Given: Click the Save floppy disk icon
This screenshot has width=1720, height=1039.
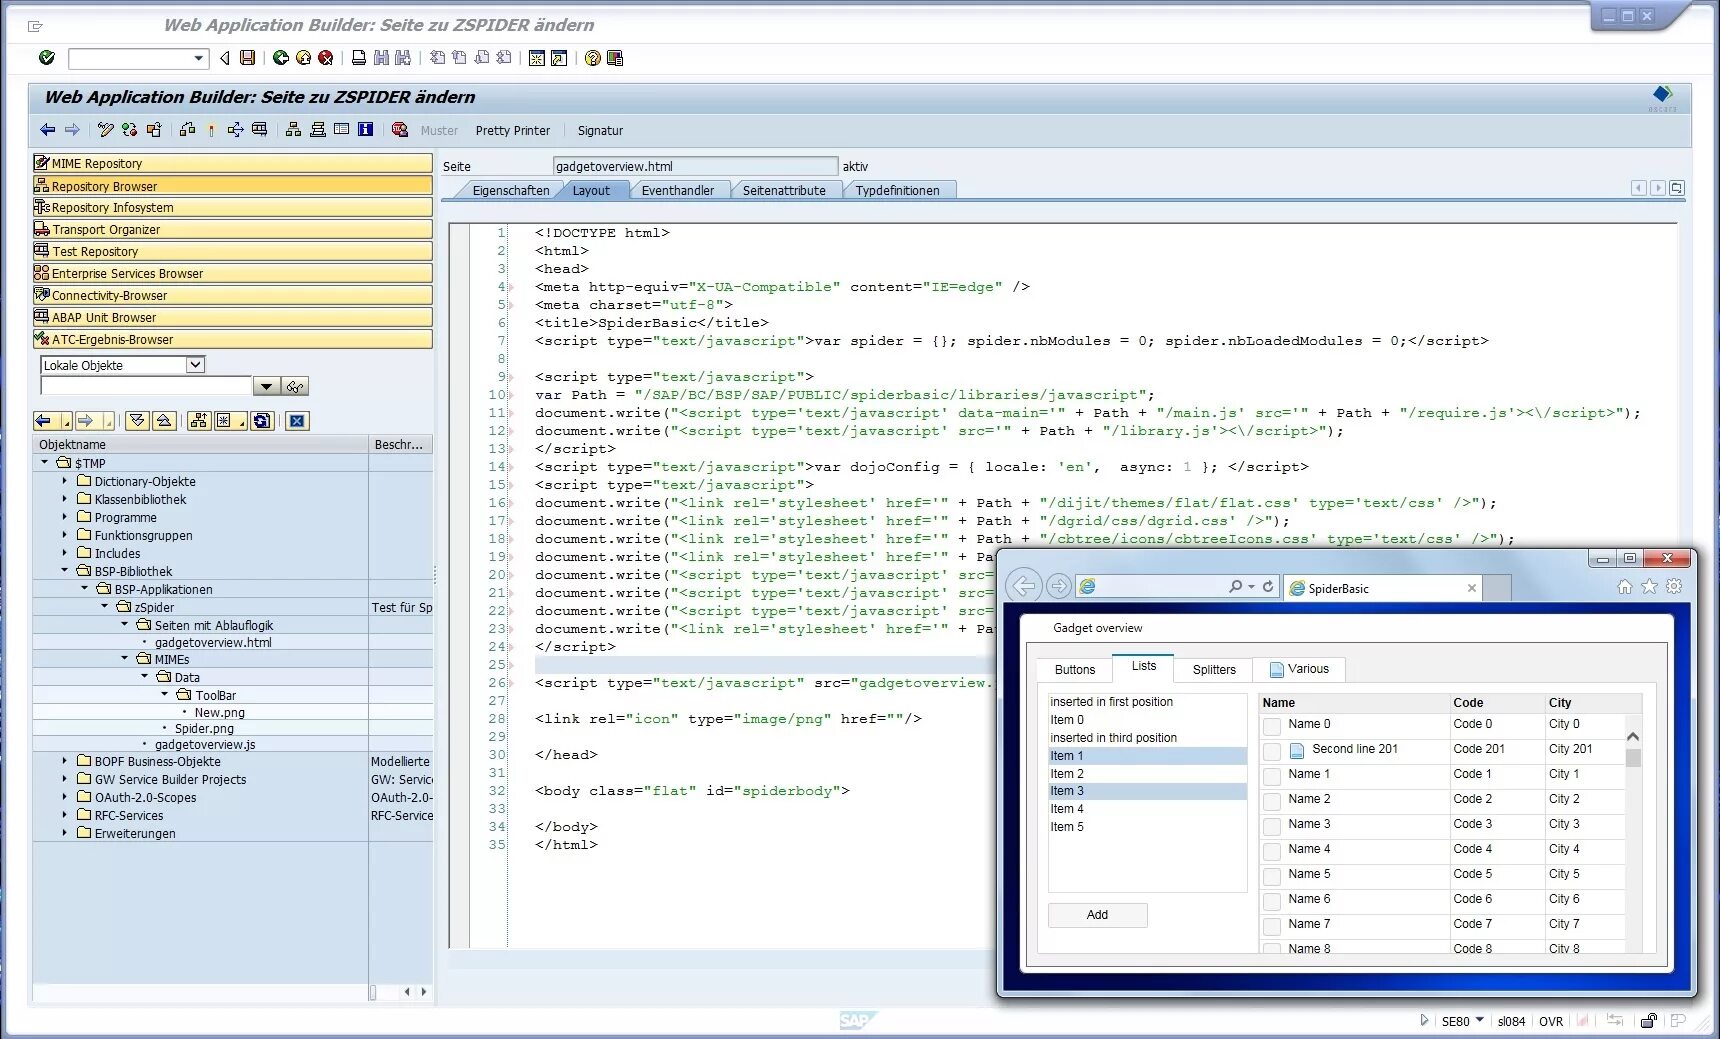Looking at the screenshot, I should coord(248,58).
